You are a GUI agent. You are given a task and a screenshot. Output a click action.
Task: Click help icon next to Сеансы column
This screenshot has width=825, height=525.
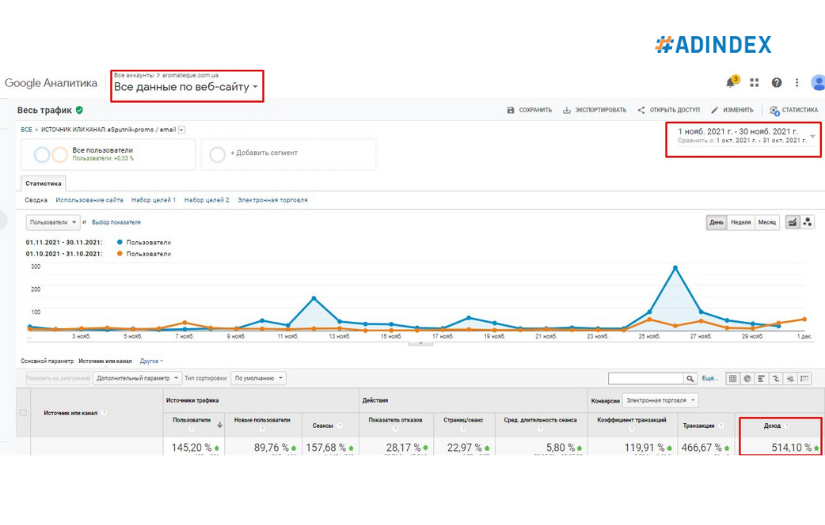click(340, 426)
